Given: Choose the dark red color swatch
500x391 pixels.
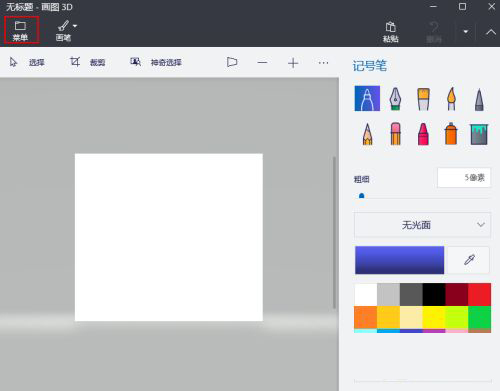Looking at the screenshot, I should [x=457, y=295].
